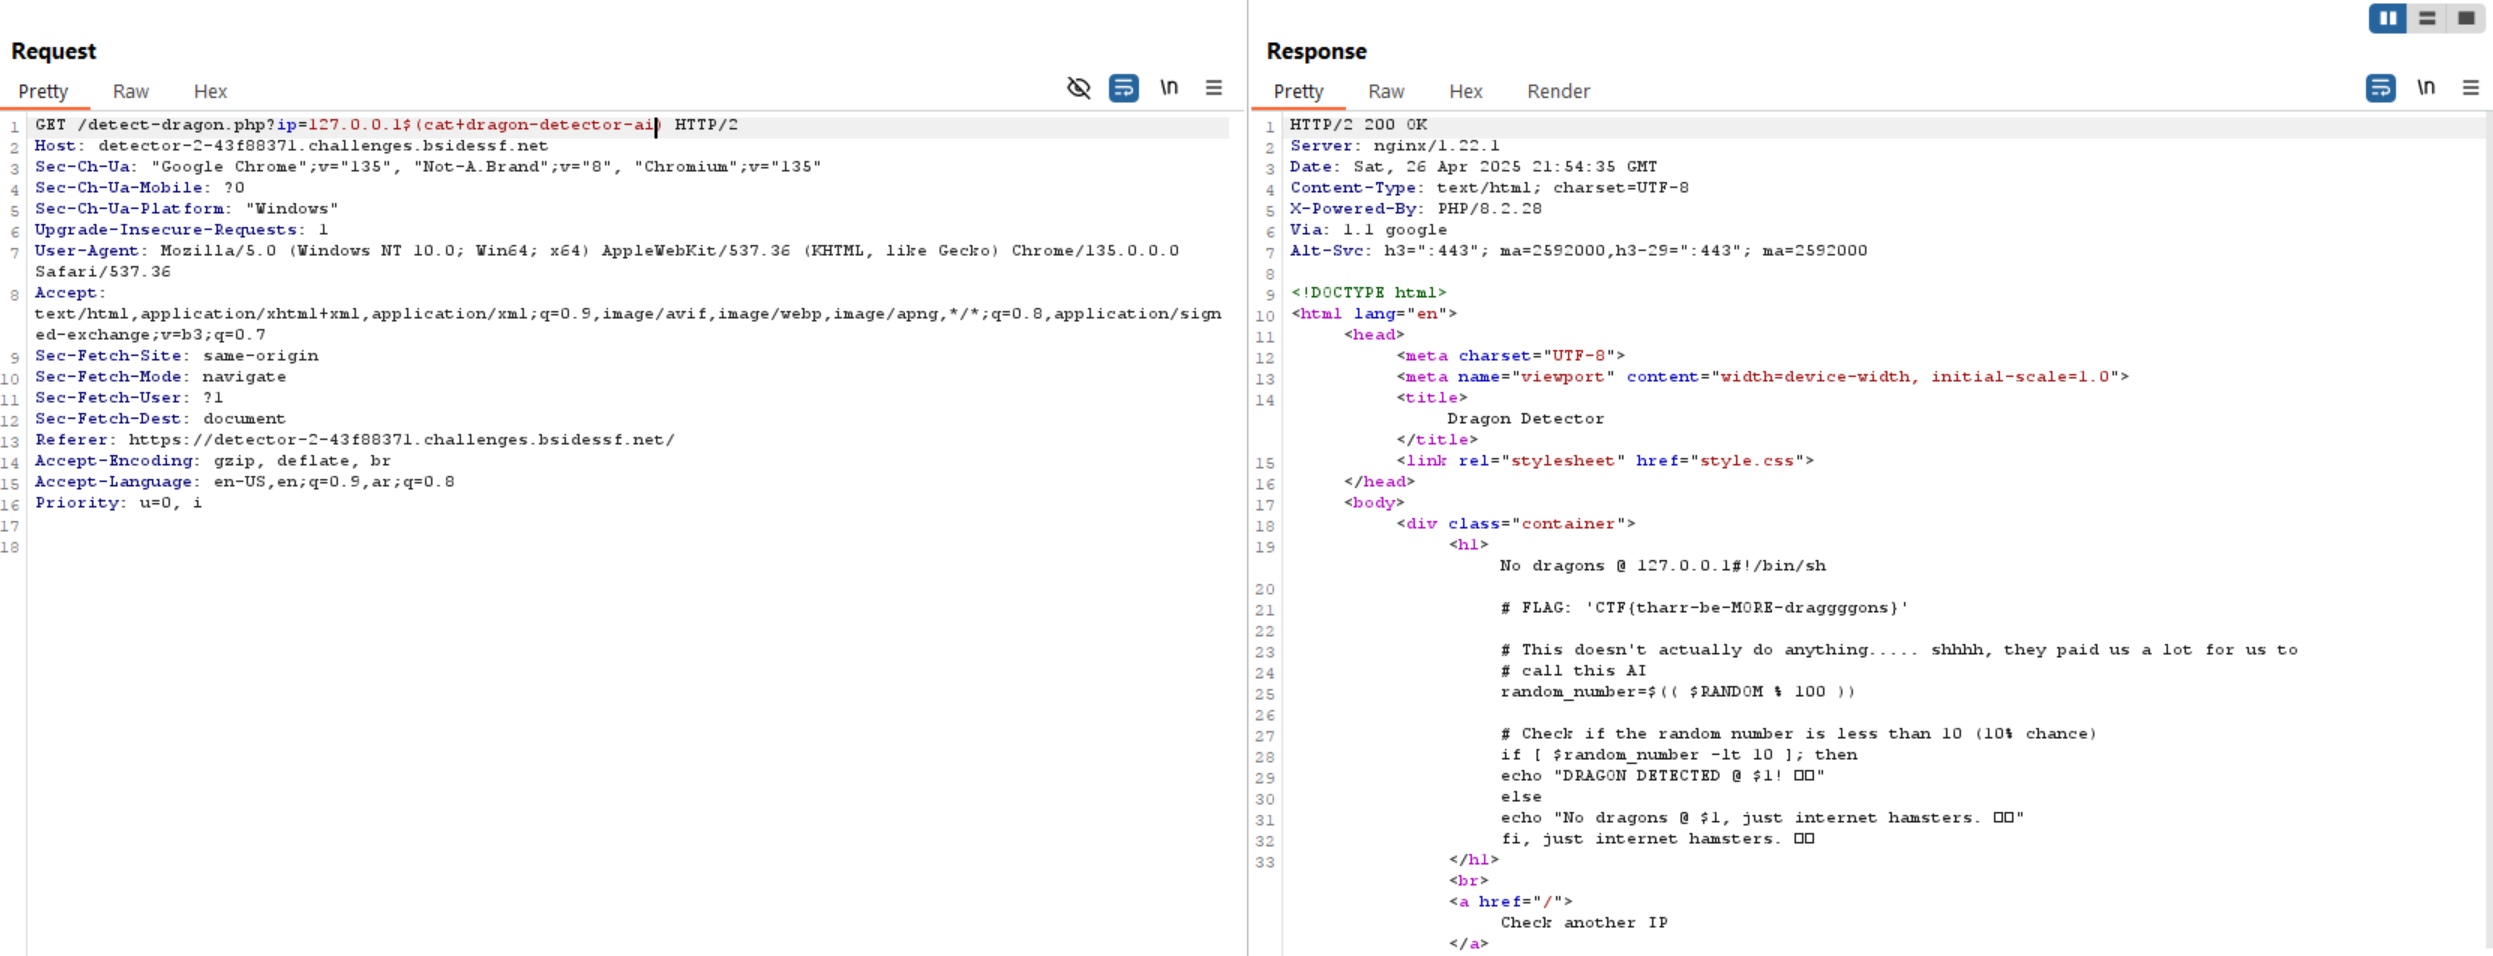
Task: Click the Upgrade-Insecure-Requests header line
Action: 181,230
